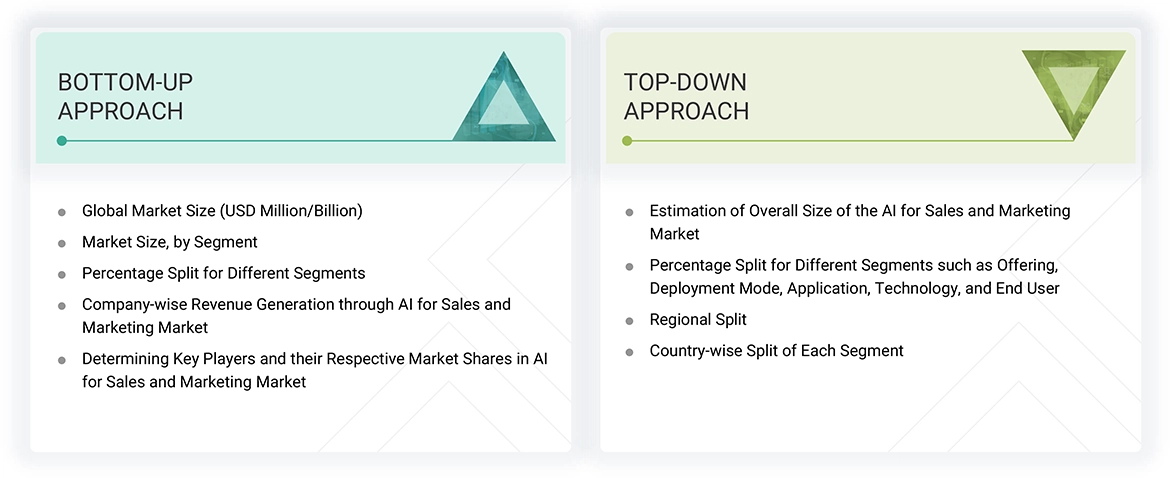Click the green dot under Top-Down heading

point(627,141)
